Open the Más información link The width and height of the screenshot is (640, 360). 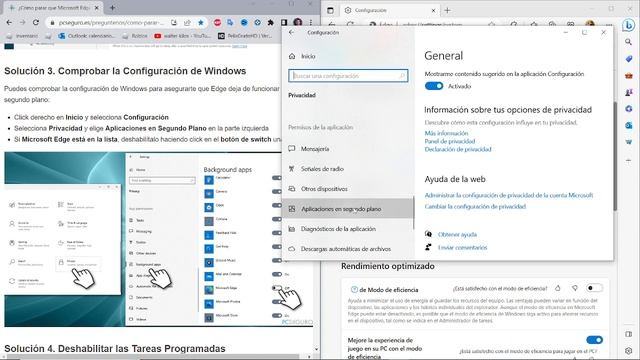click(446, 133)
